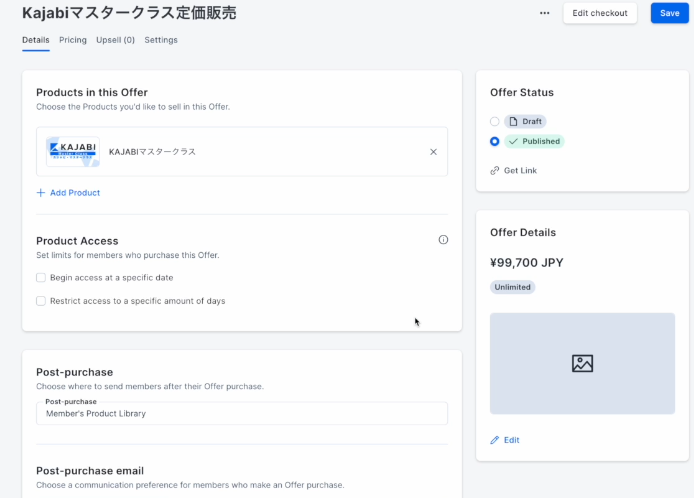The width and height of the screenshot is (694, 498).
Task: Remove KAJABIマスタークラス product with X icon
Action: pyautogui.click(x=433, y=152)
